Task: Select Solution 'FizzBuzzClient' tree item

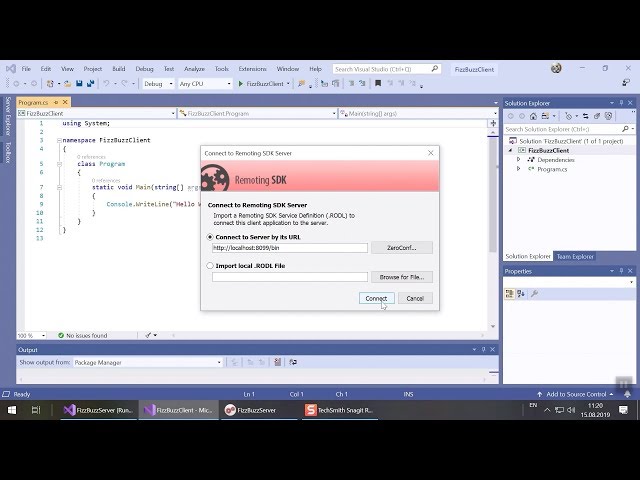Action: pyautogui.click(x=567, y=141)
